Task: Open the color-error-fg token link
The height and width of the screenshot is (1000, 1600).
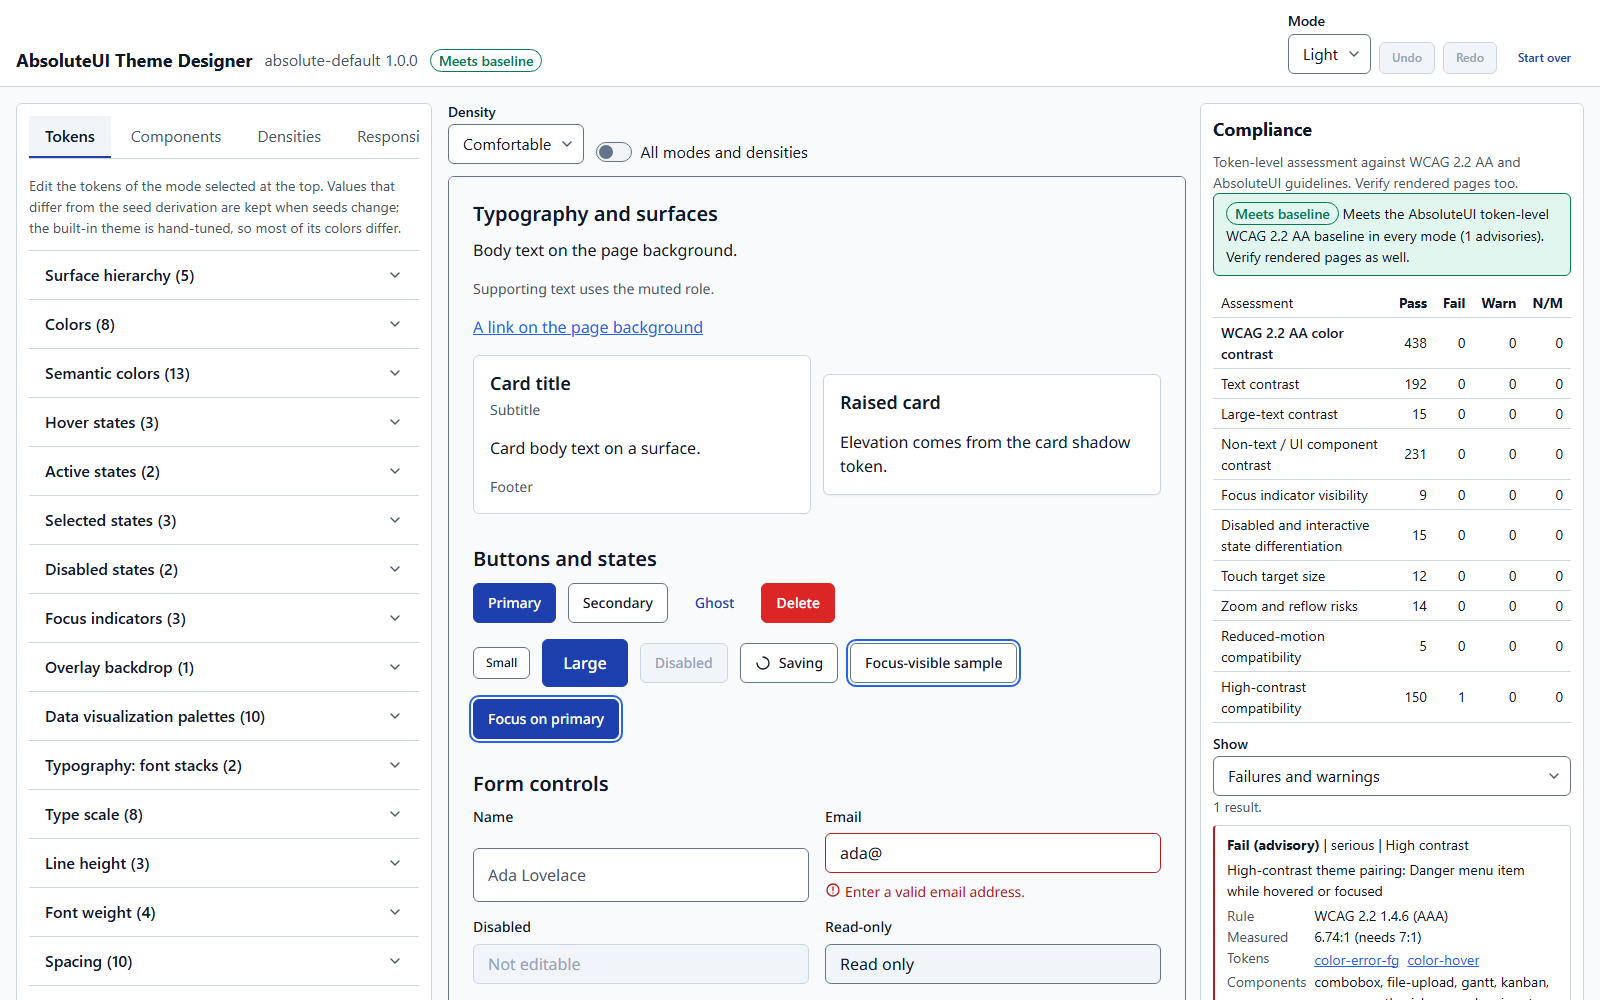Action: [1356, 960]
